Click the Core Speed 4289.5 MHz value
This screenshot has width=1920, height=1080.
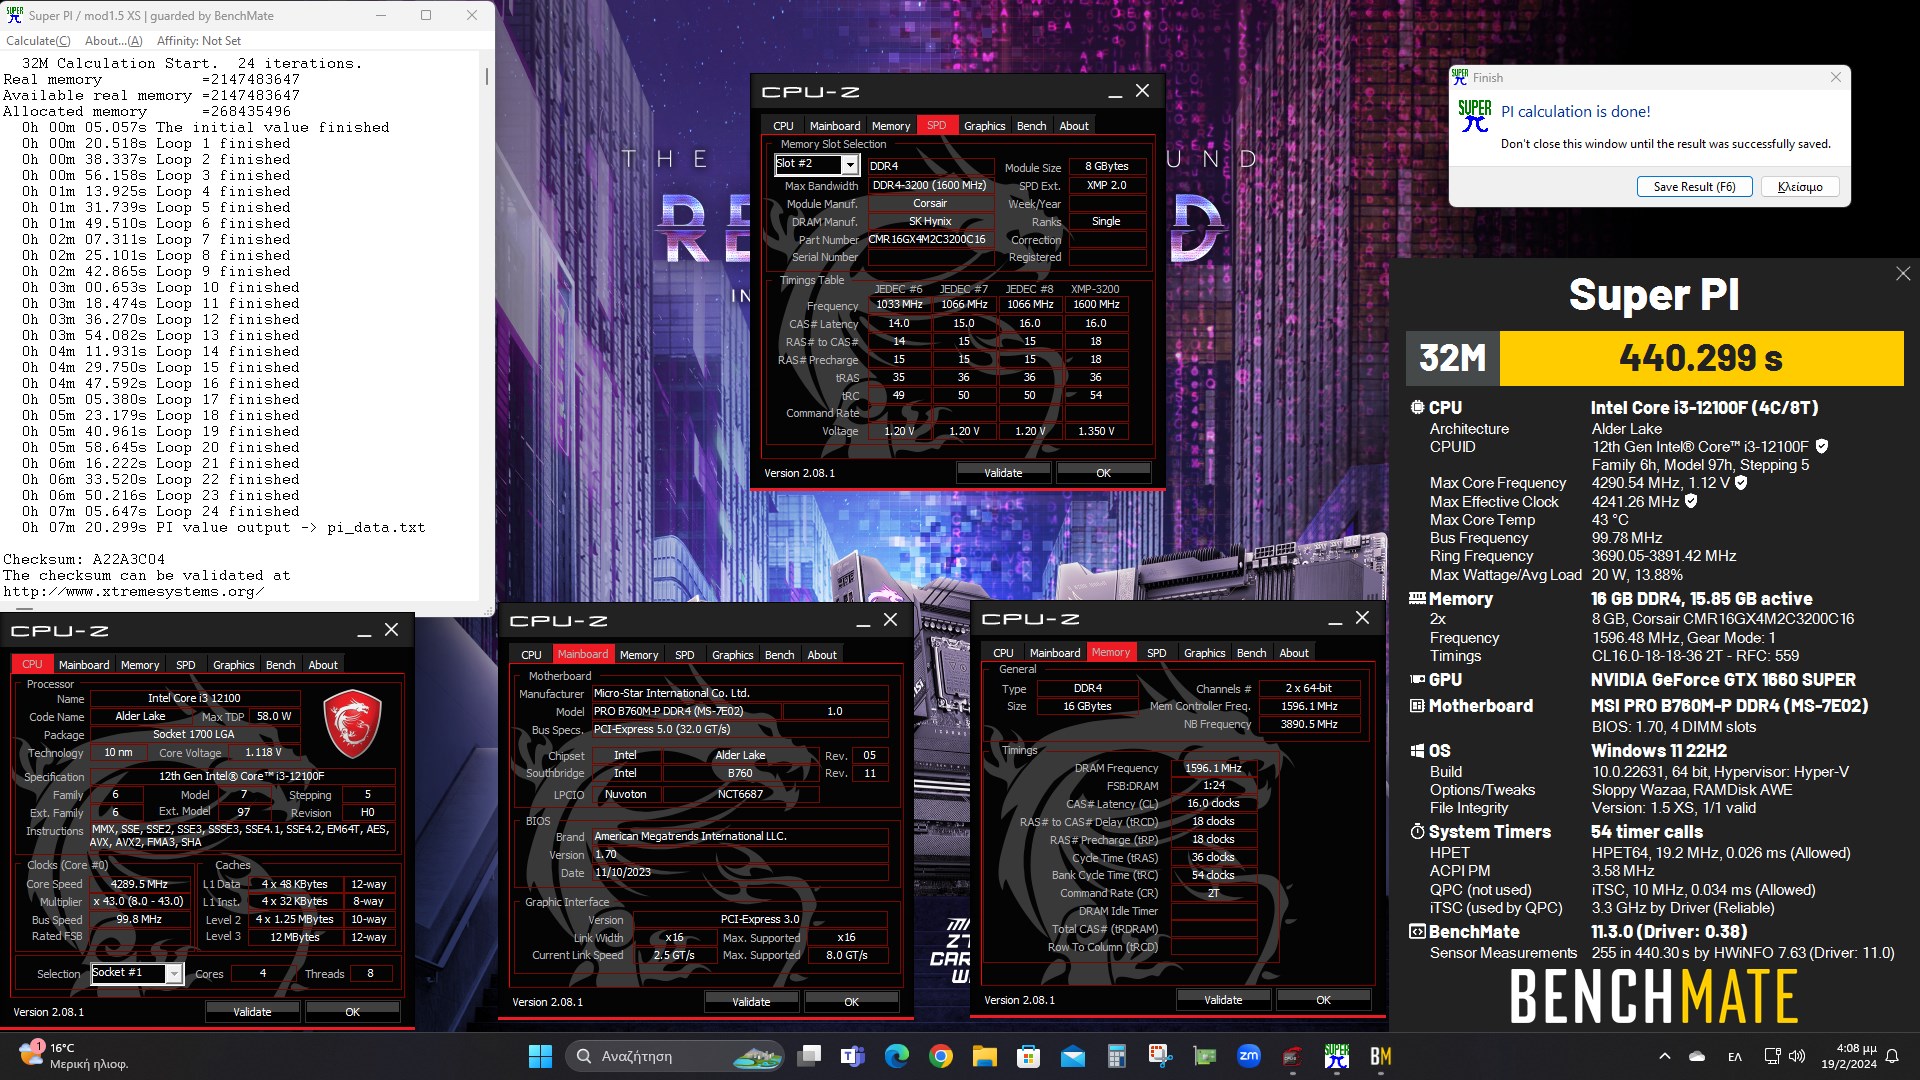pos(139,884)
